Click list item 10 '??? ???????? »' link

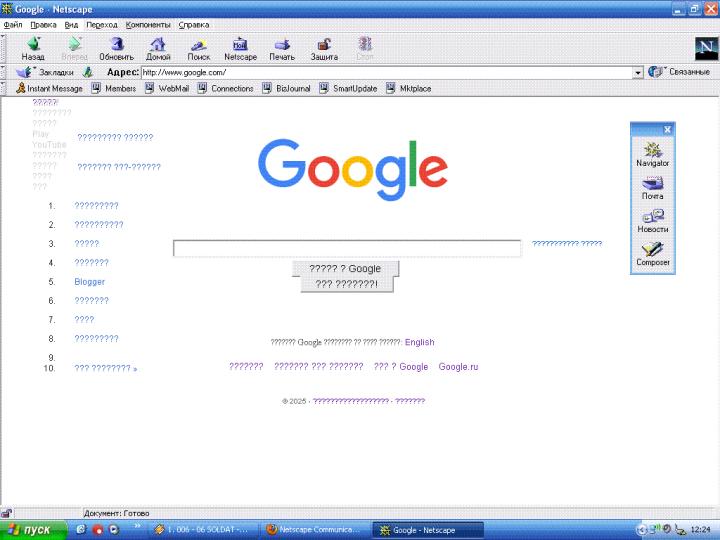(x=106, y=368)
